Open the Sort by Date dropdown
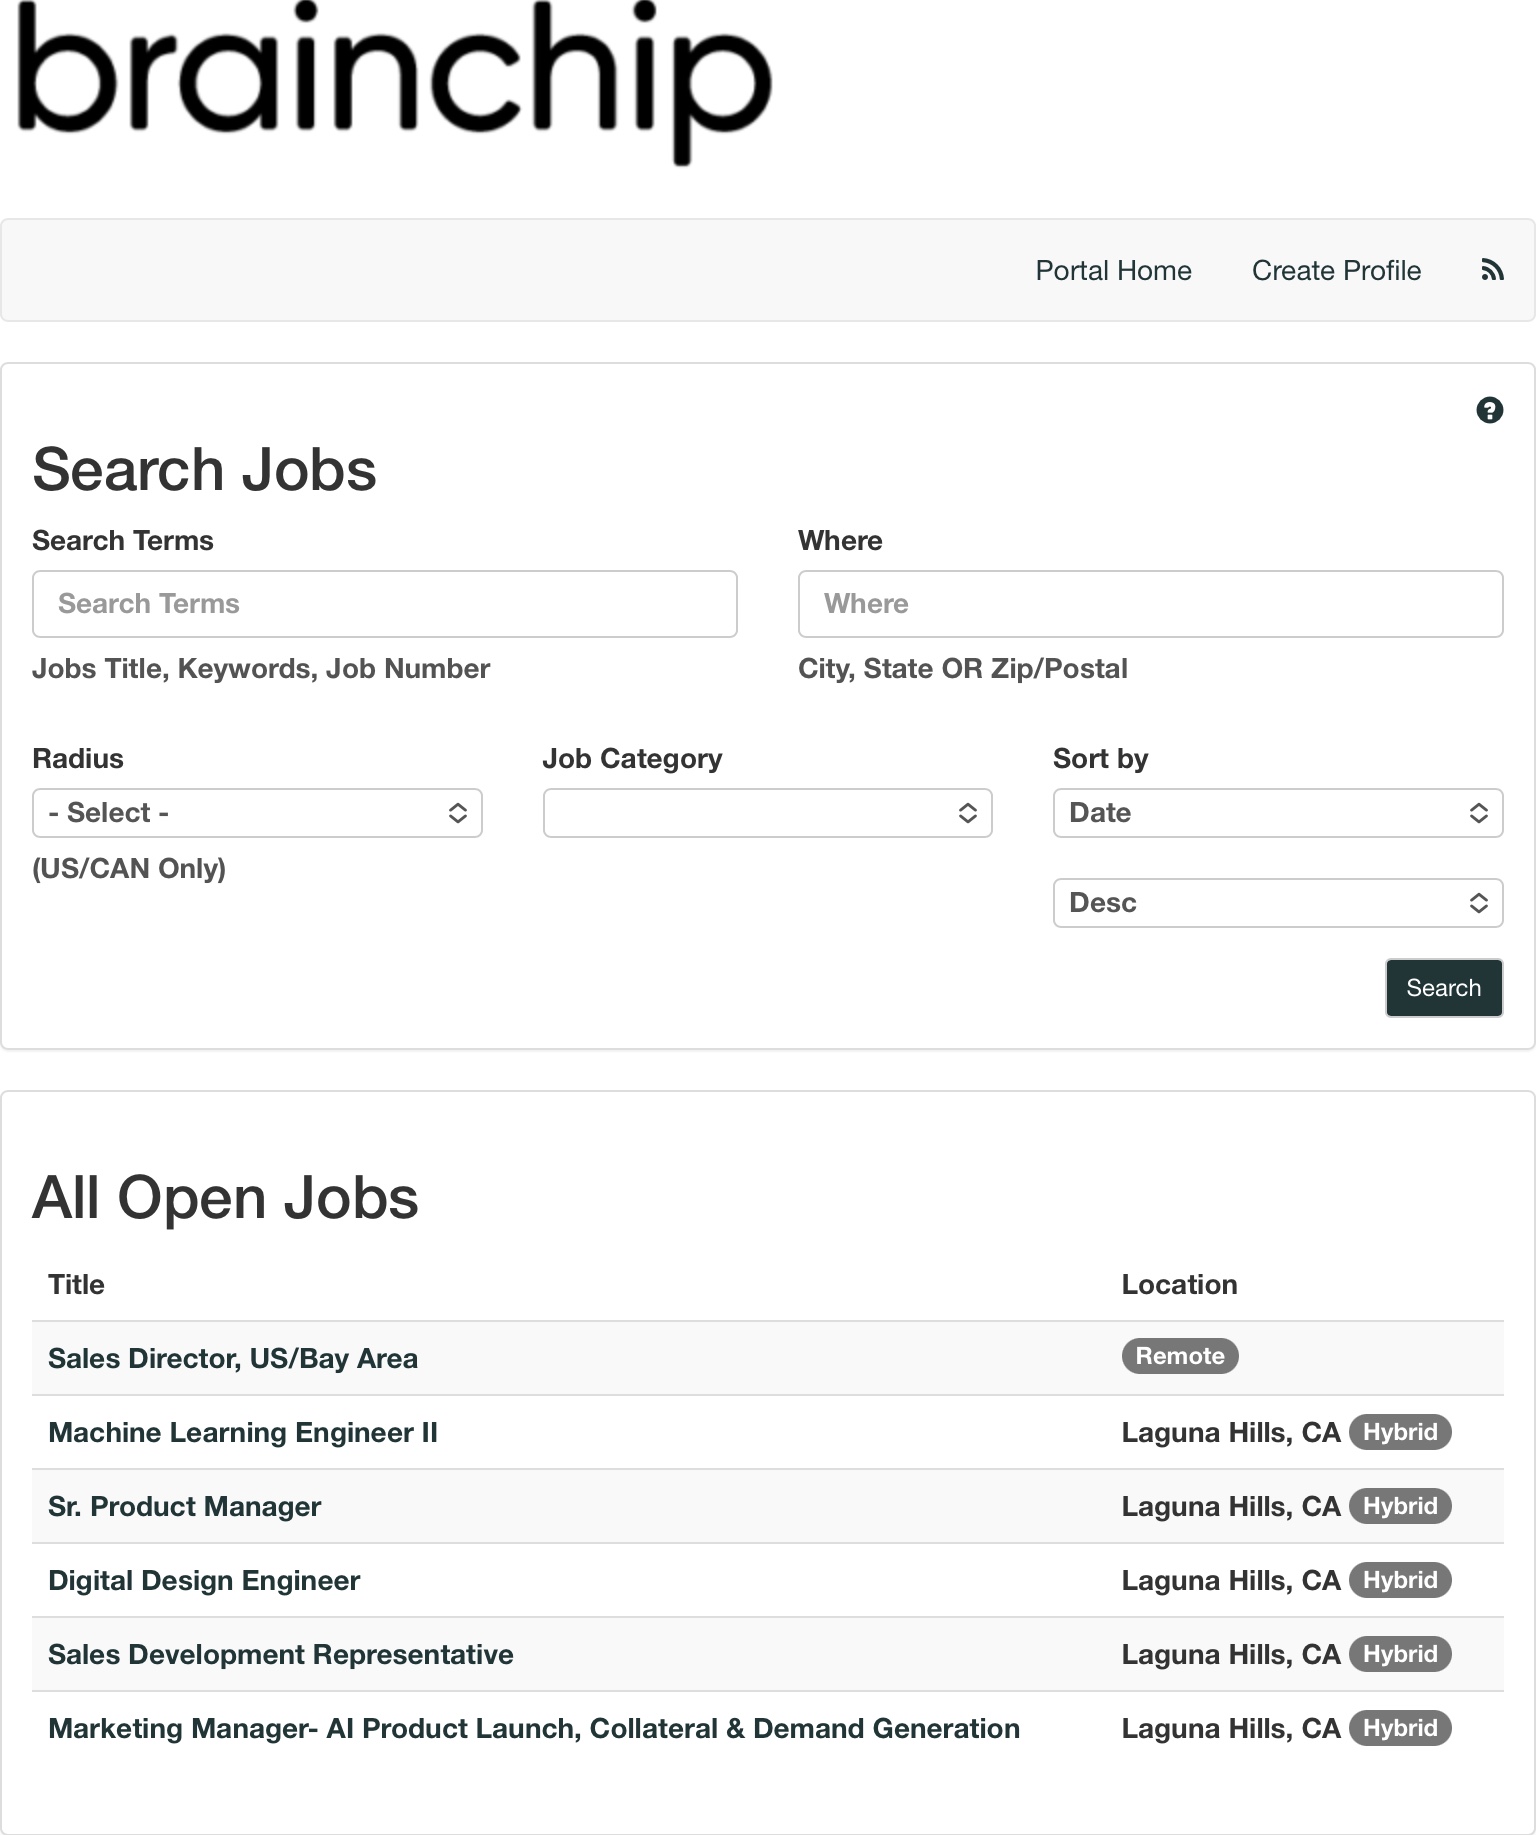 coord(1277,813)
